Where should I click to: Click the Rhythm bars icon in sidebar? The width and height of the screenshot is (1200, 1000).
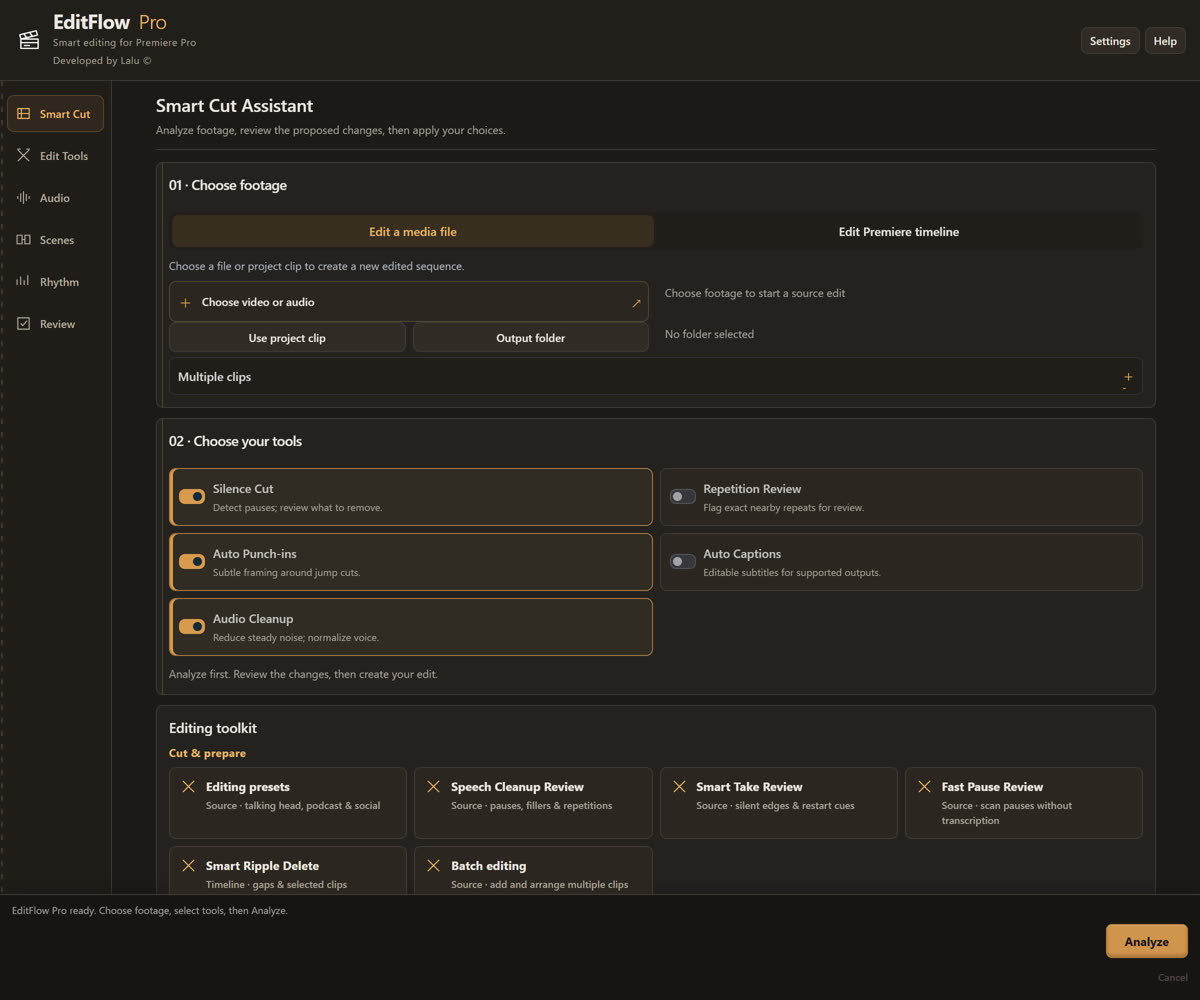point(24,282)
